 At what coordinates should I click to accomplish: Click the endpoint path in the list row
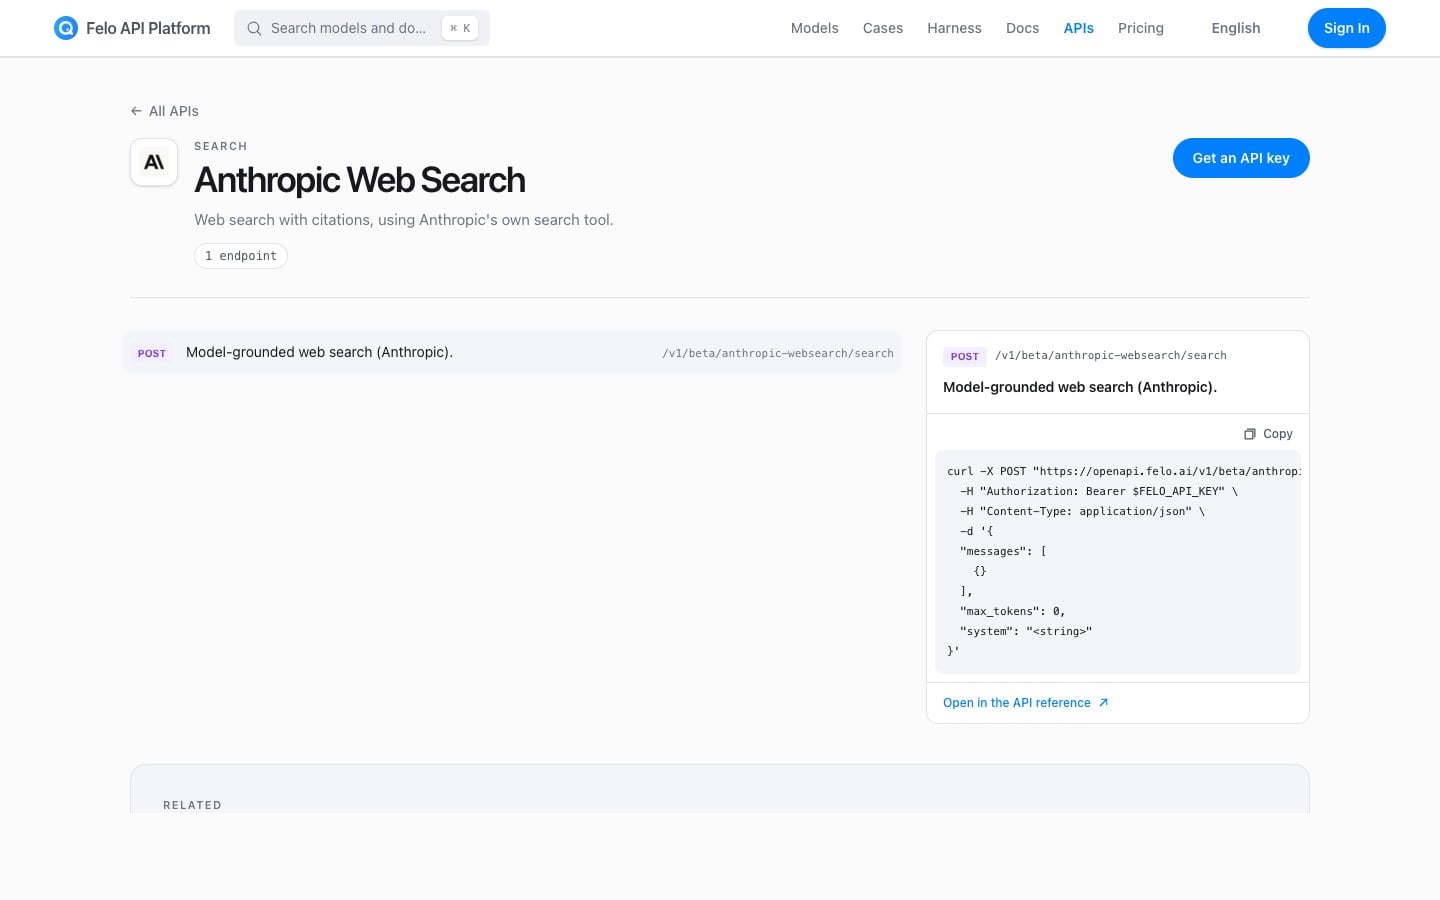778,353
